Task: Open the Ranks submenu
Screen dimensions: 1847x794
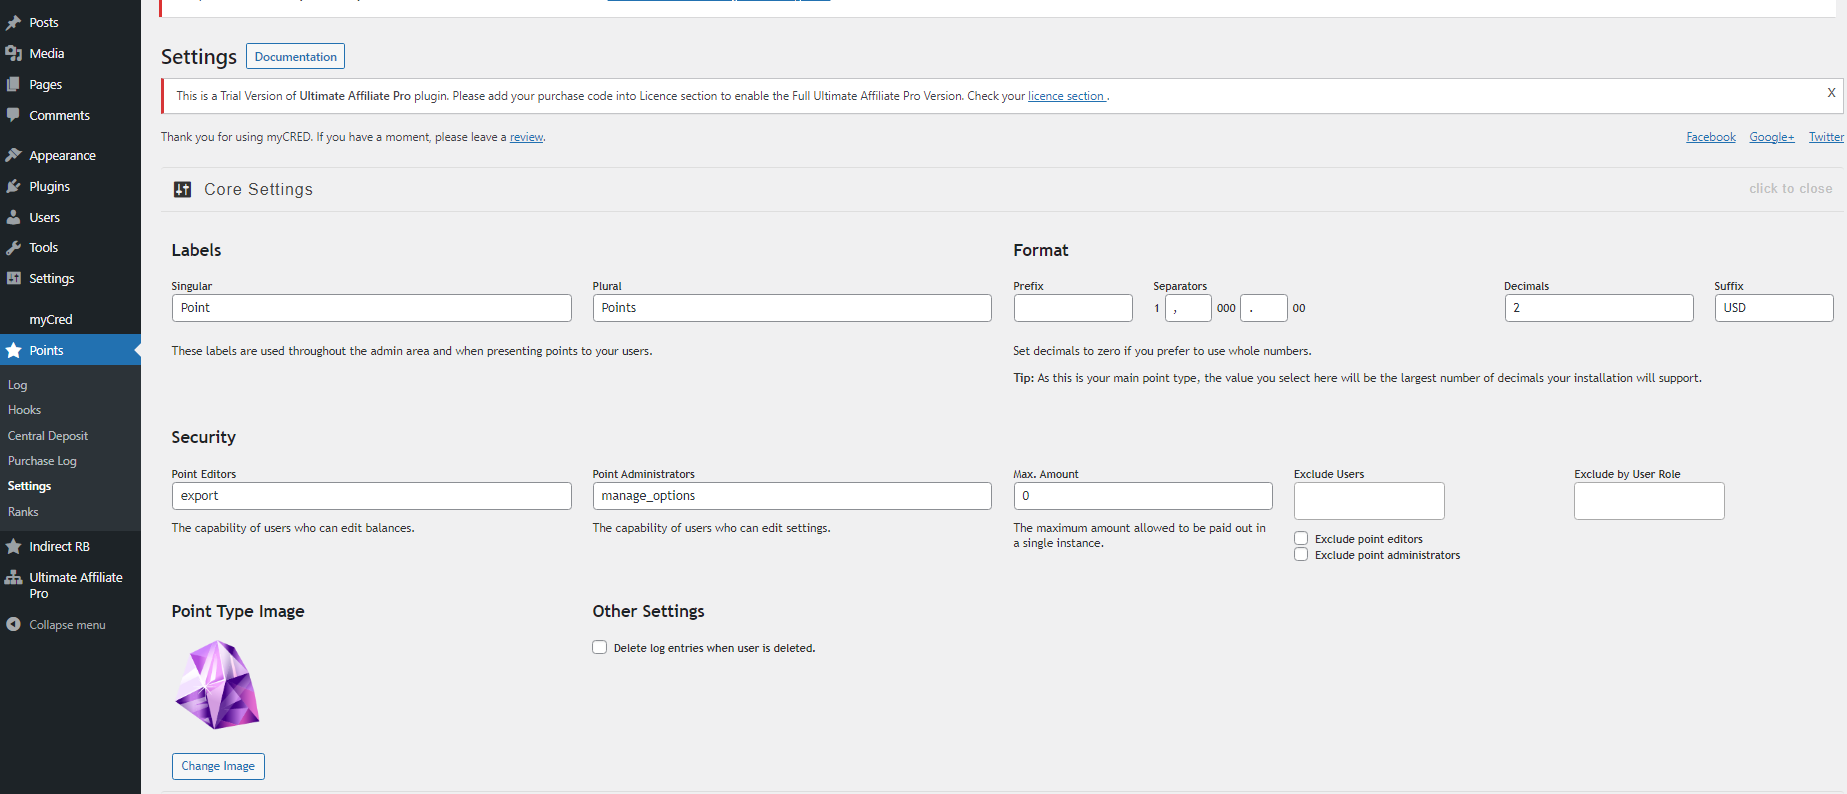Action: [x=23, y=512]
